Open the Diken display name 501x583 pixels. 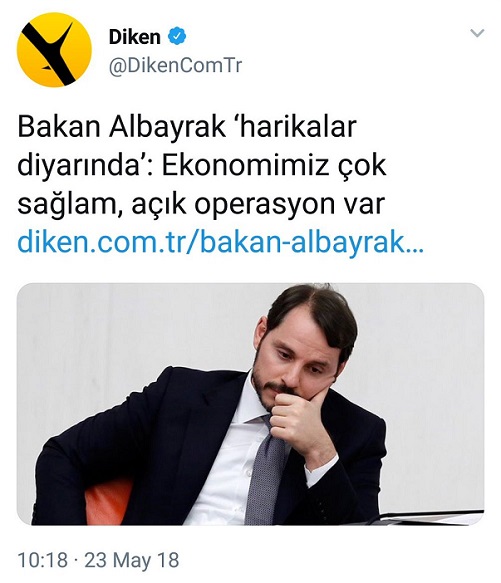click(135, 37)
